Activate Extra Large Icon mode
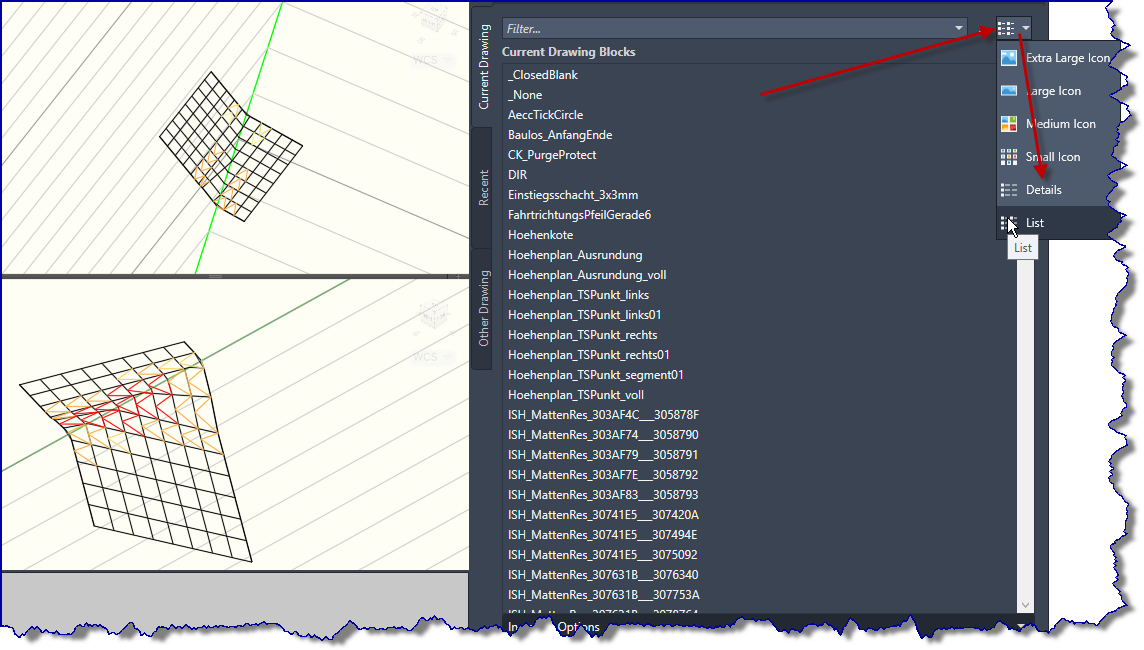Screen dimensions: 1144x650 pyautogui.click(x=1064, y=57)
